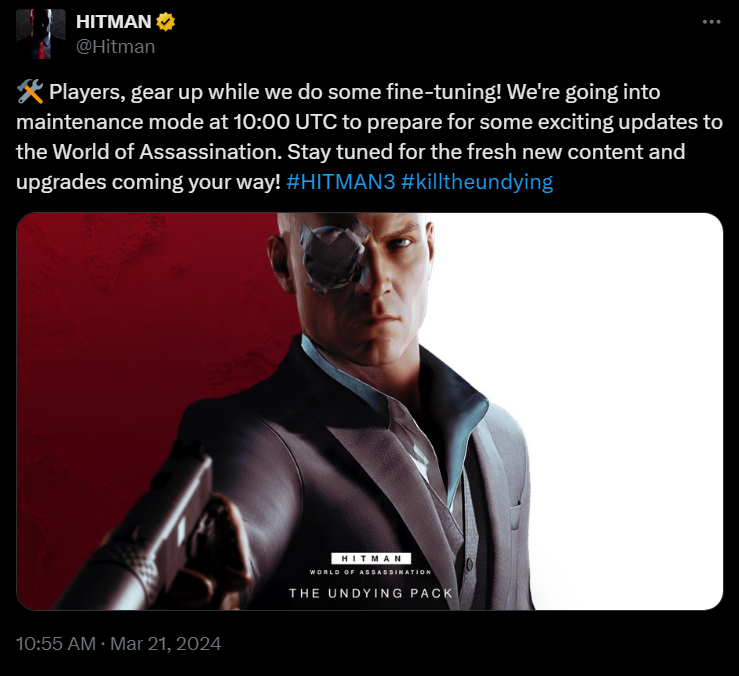Click the Mar 21, 2024 date

(x=165, y=644)
